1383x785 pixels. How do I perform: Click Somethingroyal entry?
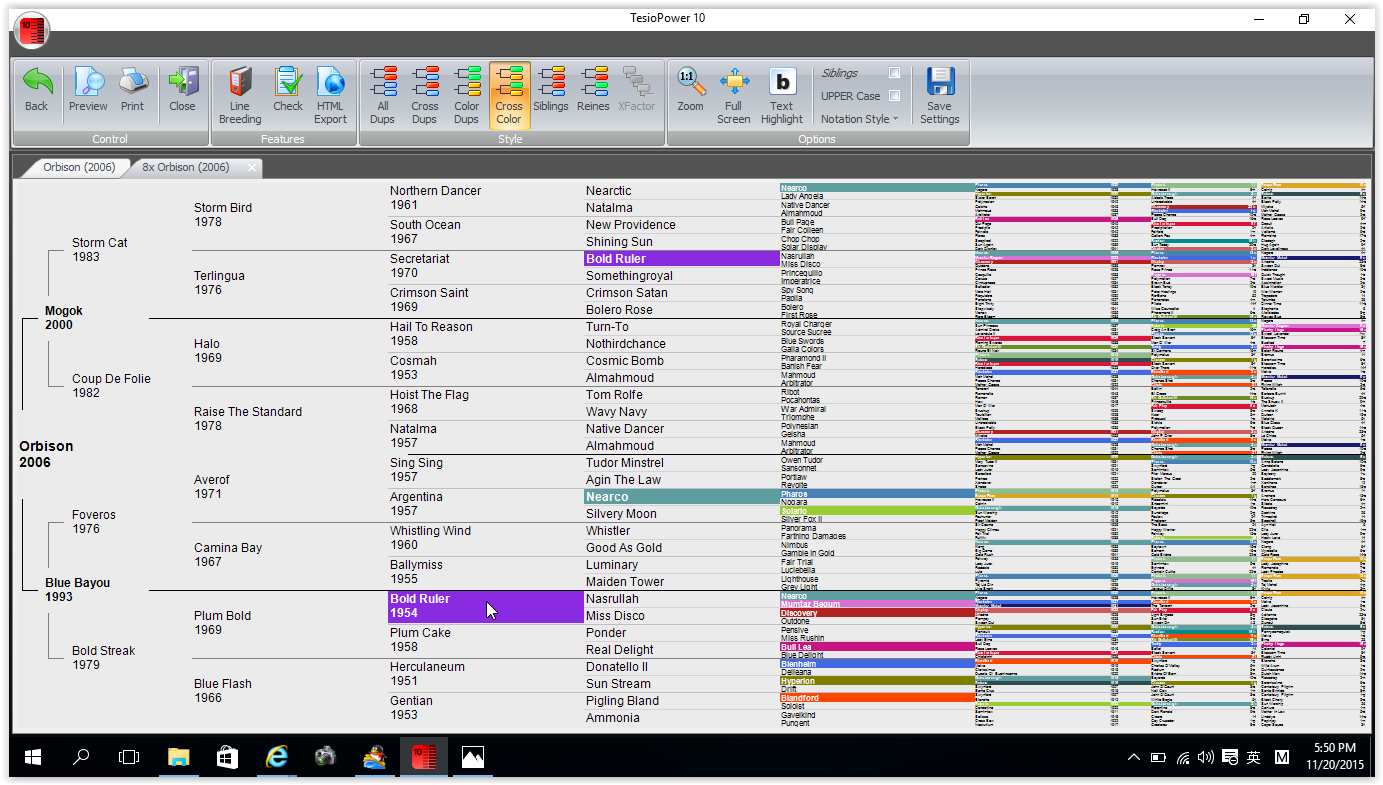[x=629, y=276]
